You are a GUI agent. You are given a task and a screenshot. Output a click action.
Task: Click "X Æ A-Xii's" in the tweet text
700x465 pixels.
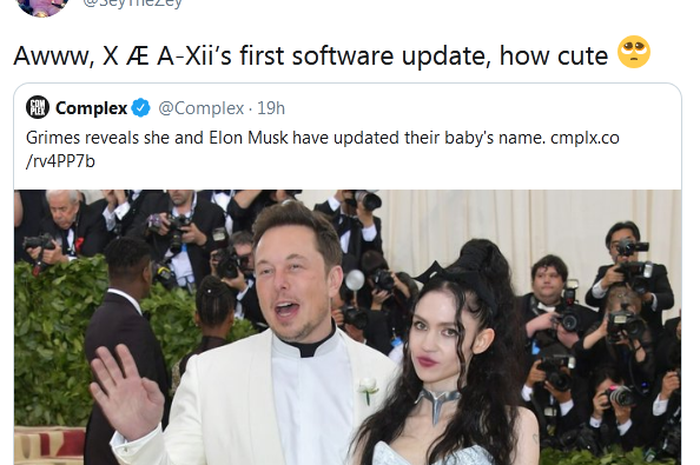pos(174,55)
